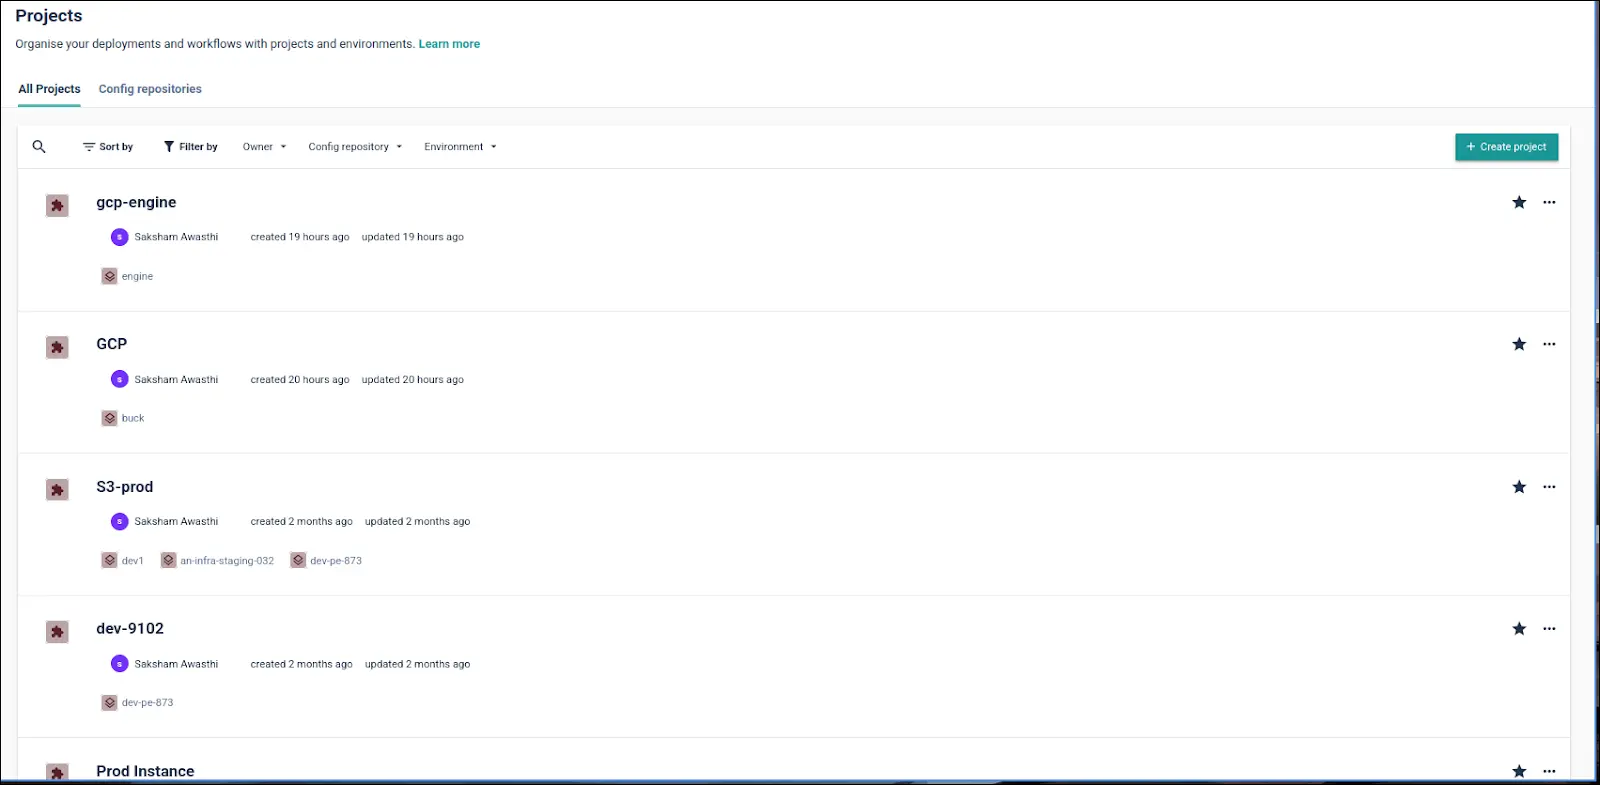Click the Filter by funnel icon
This screenshot has height=785, width=1600.
(169, 147)
